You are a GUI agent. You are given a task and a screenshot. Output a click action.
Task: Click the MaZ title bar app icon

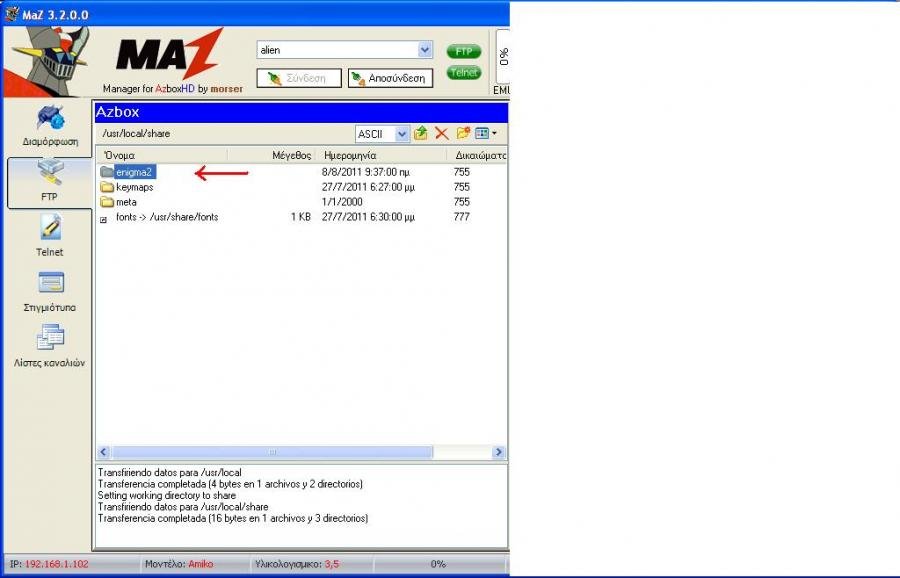coord(11,14)
